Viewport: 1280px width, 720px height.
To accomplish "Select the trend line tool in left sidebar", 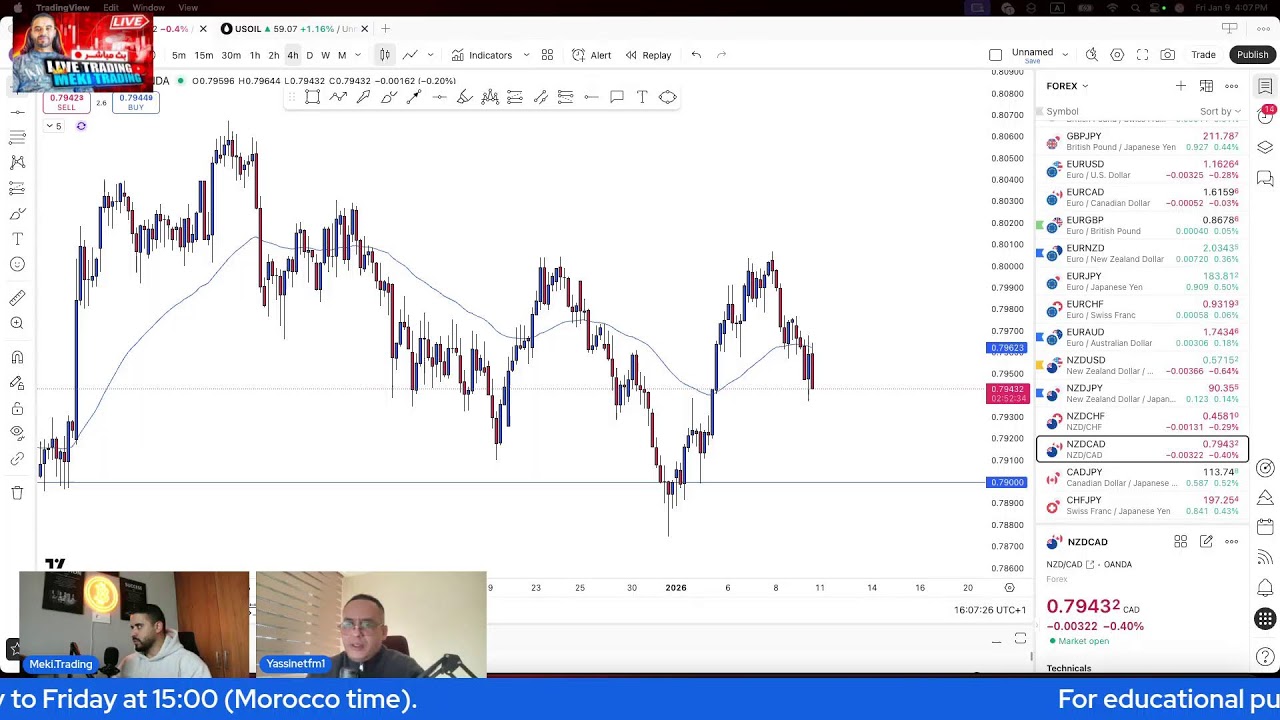I will tap(17, 112).
